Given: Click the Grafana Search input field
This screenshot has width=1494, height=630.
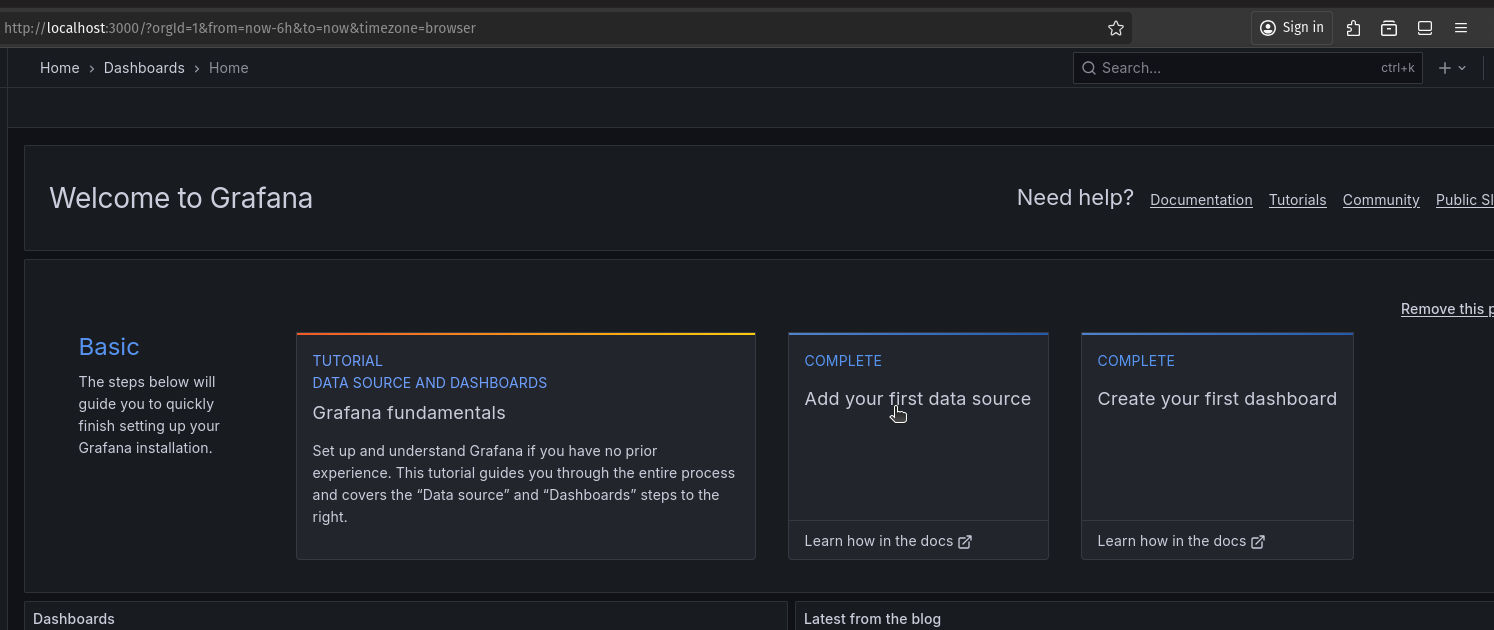Looking at the screenshot, I should click(1247, 68).
